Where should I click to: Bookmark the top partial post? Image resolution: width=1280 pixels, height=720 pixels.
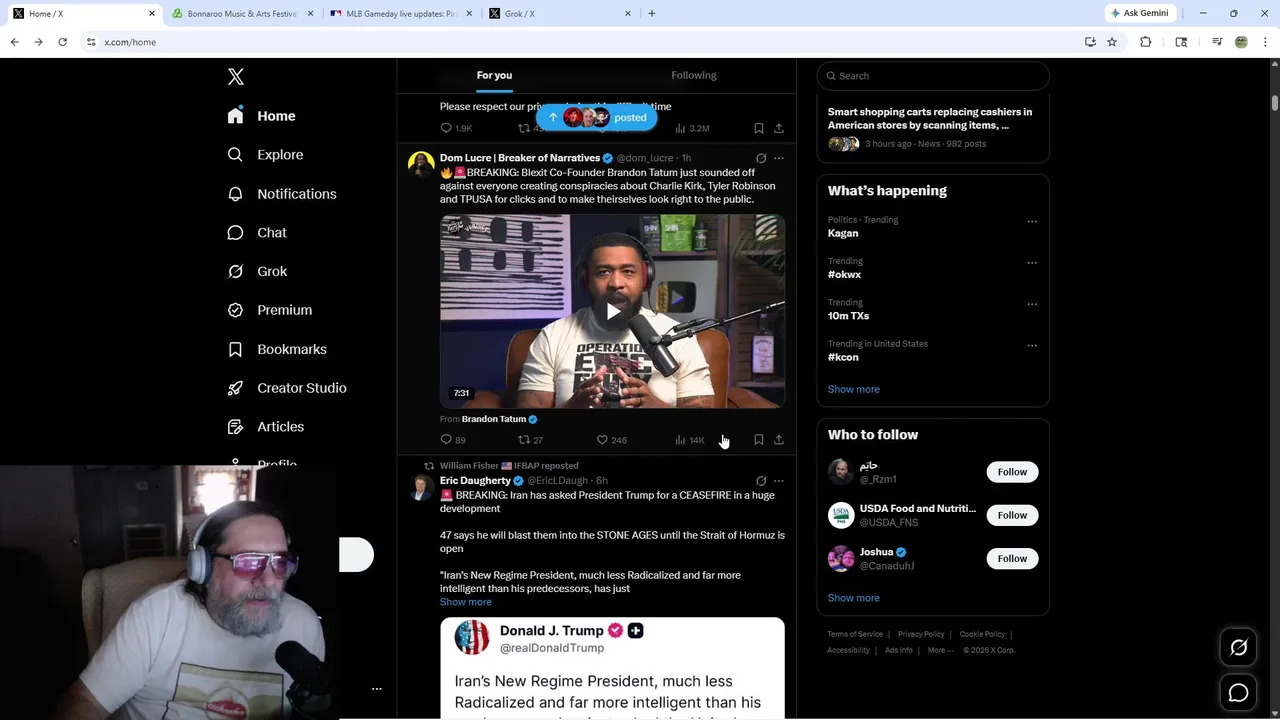pos(758,128)
